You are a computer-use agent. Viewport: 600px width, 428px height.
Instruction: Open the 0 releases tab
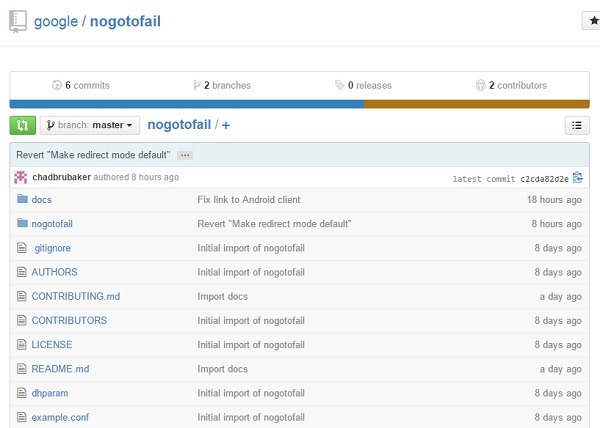click(363, 85)
